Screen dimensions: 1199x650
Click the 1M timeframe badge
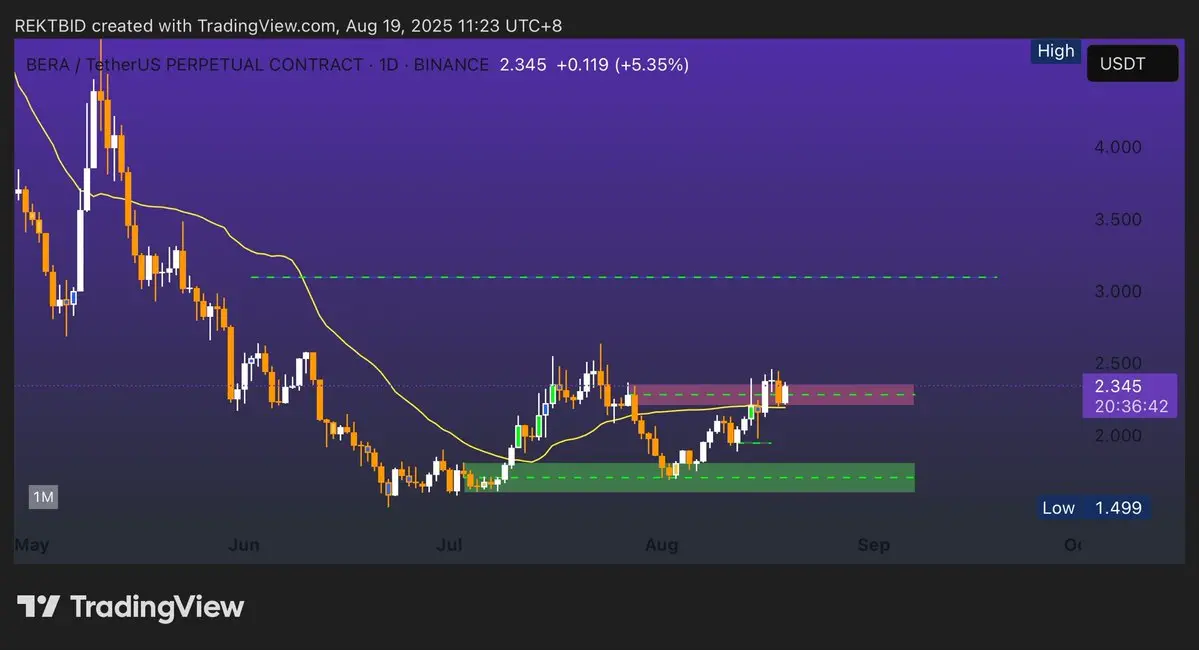[x=44, y=497]
